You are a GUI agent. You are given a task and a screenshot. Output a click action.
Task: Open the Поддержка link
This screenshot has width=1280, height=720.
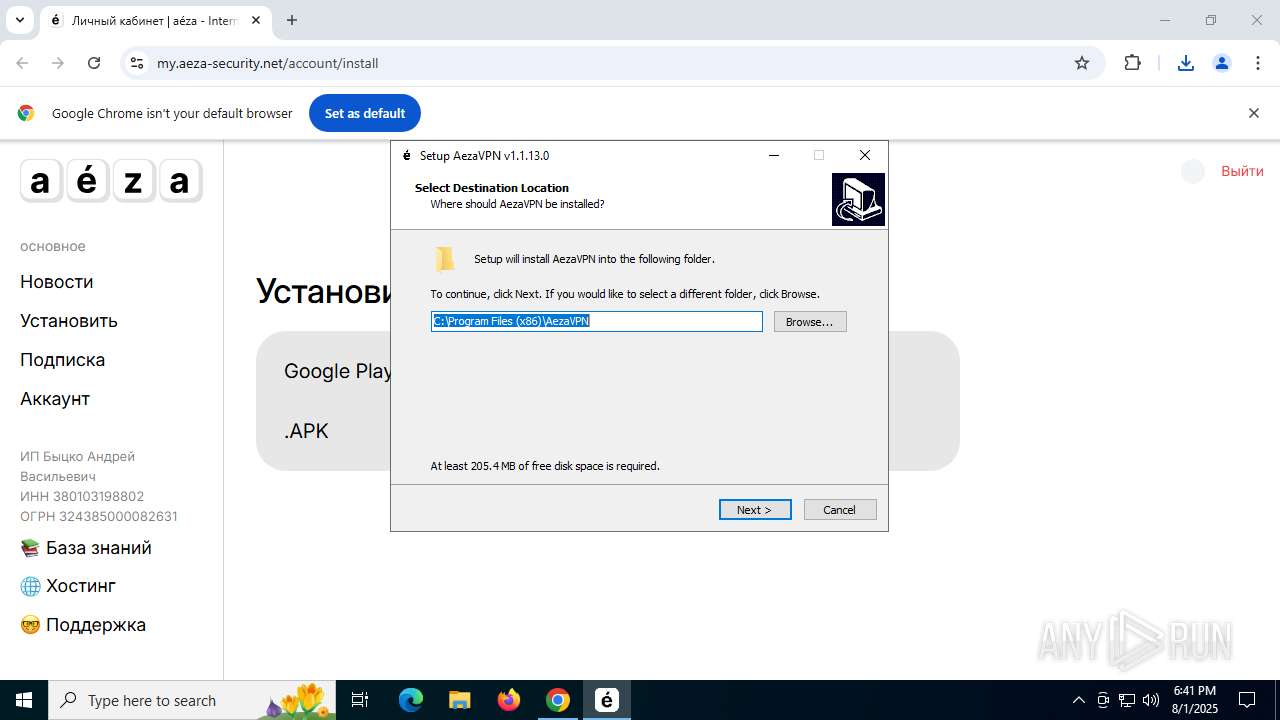pos(83,625)
